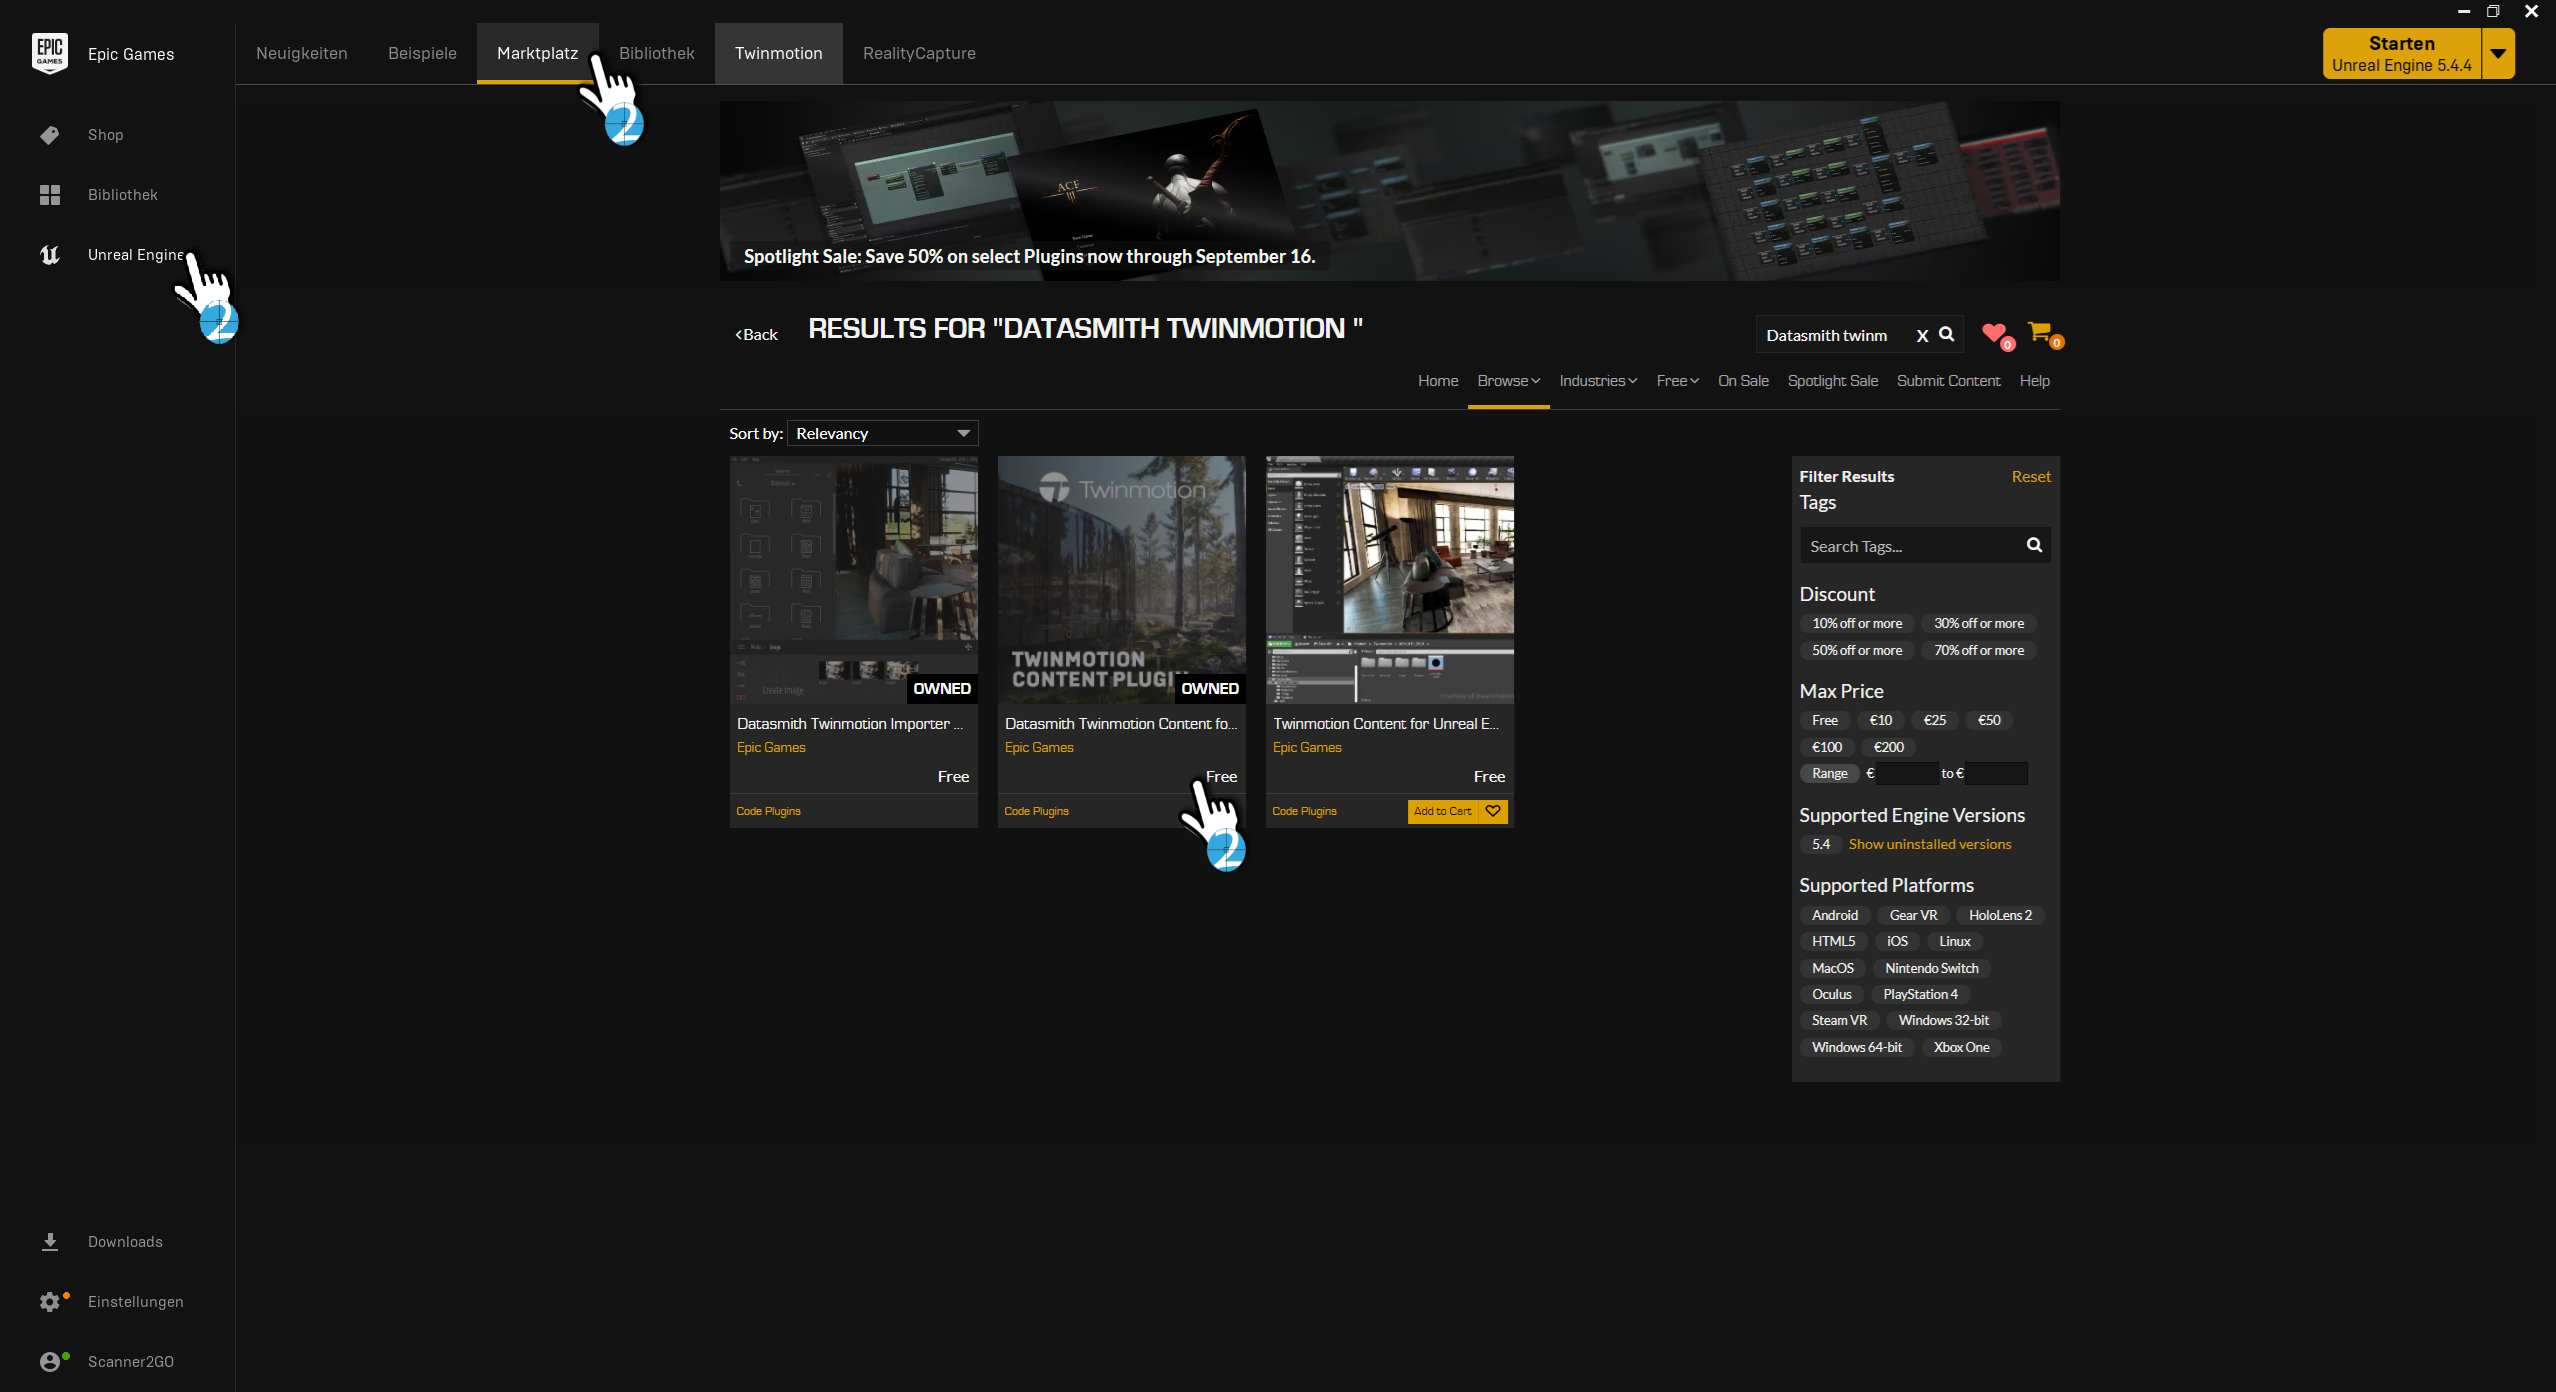
Task: Click the minimum price range field
Action: click(1906, 773)
